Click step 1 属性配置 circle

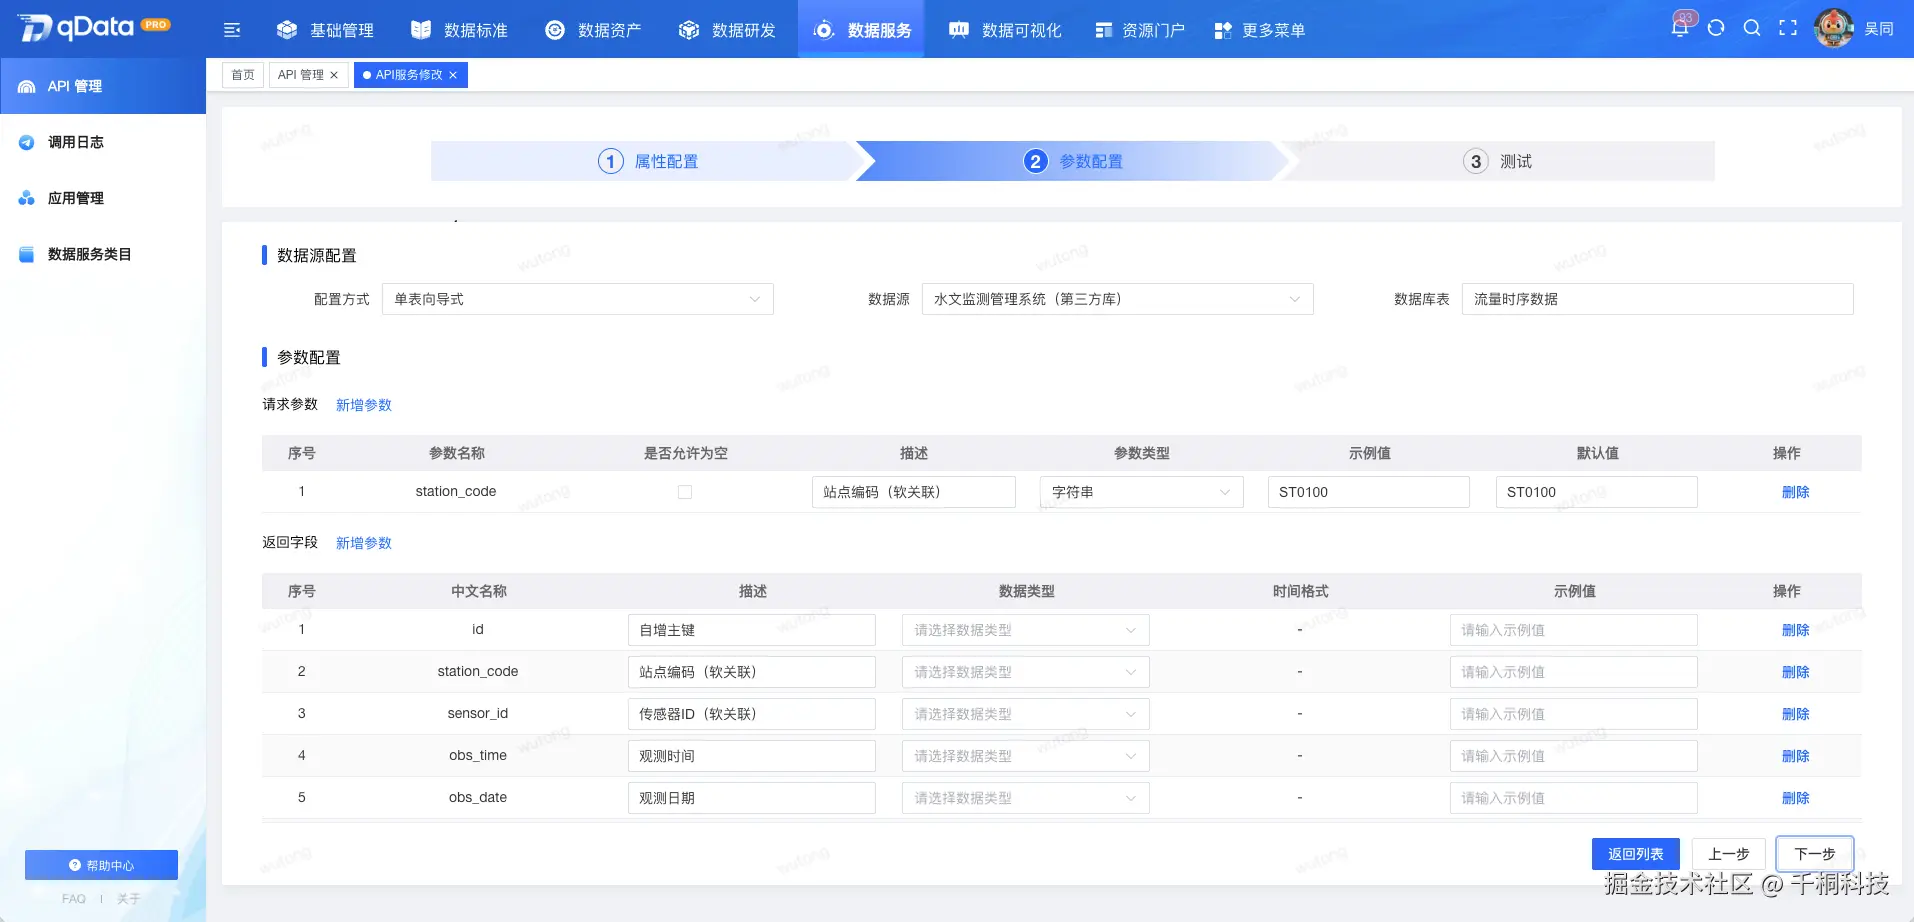[x=610, y=160]
